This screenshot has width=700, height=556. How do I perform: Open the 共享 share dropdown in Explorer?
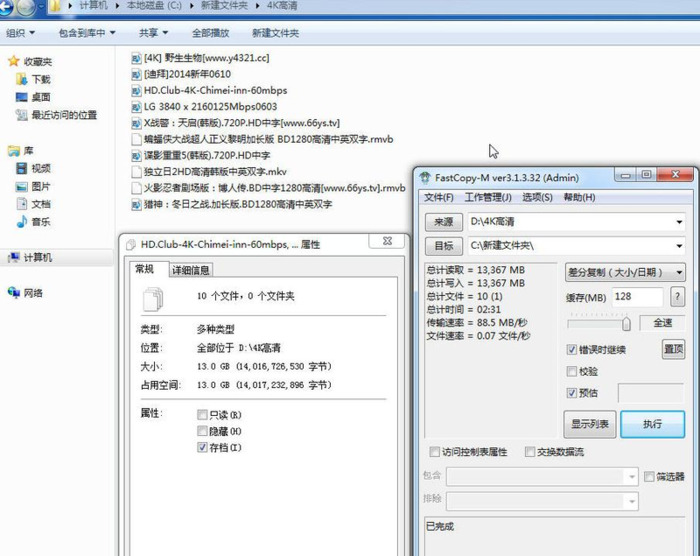pyautogui.click(x=154, y=33)
